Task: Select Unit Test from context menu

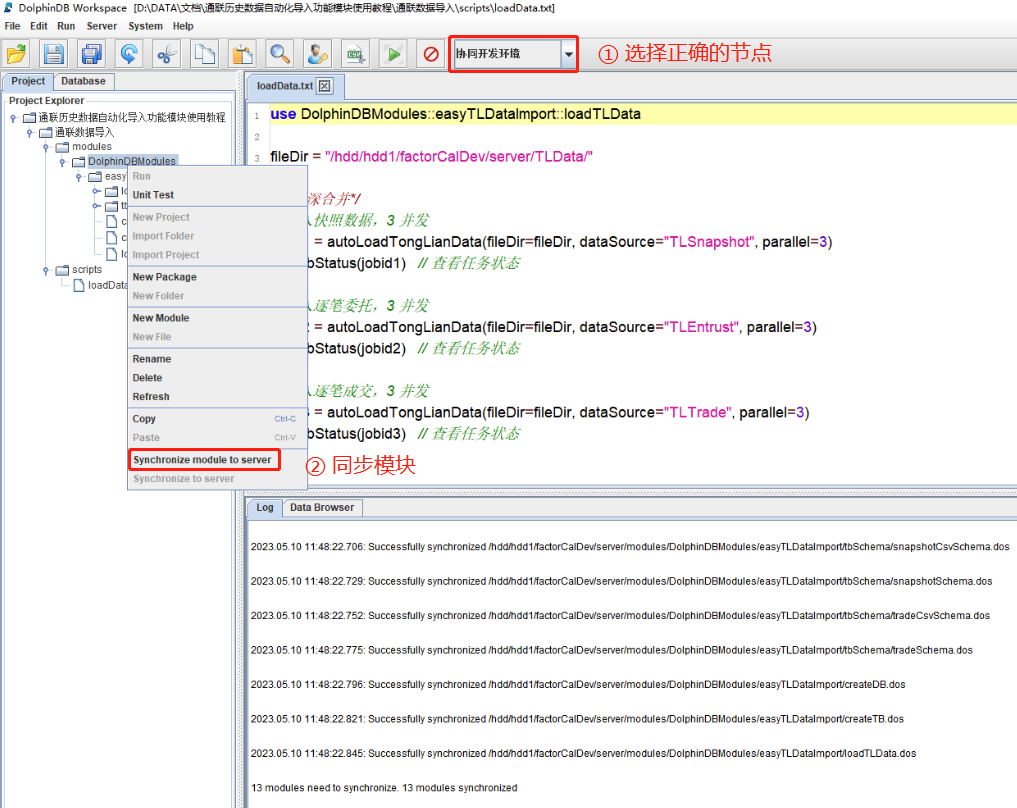Action: pos(153,195)
